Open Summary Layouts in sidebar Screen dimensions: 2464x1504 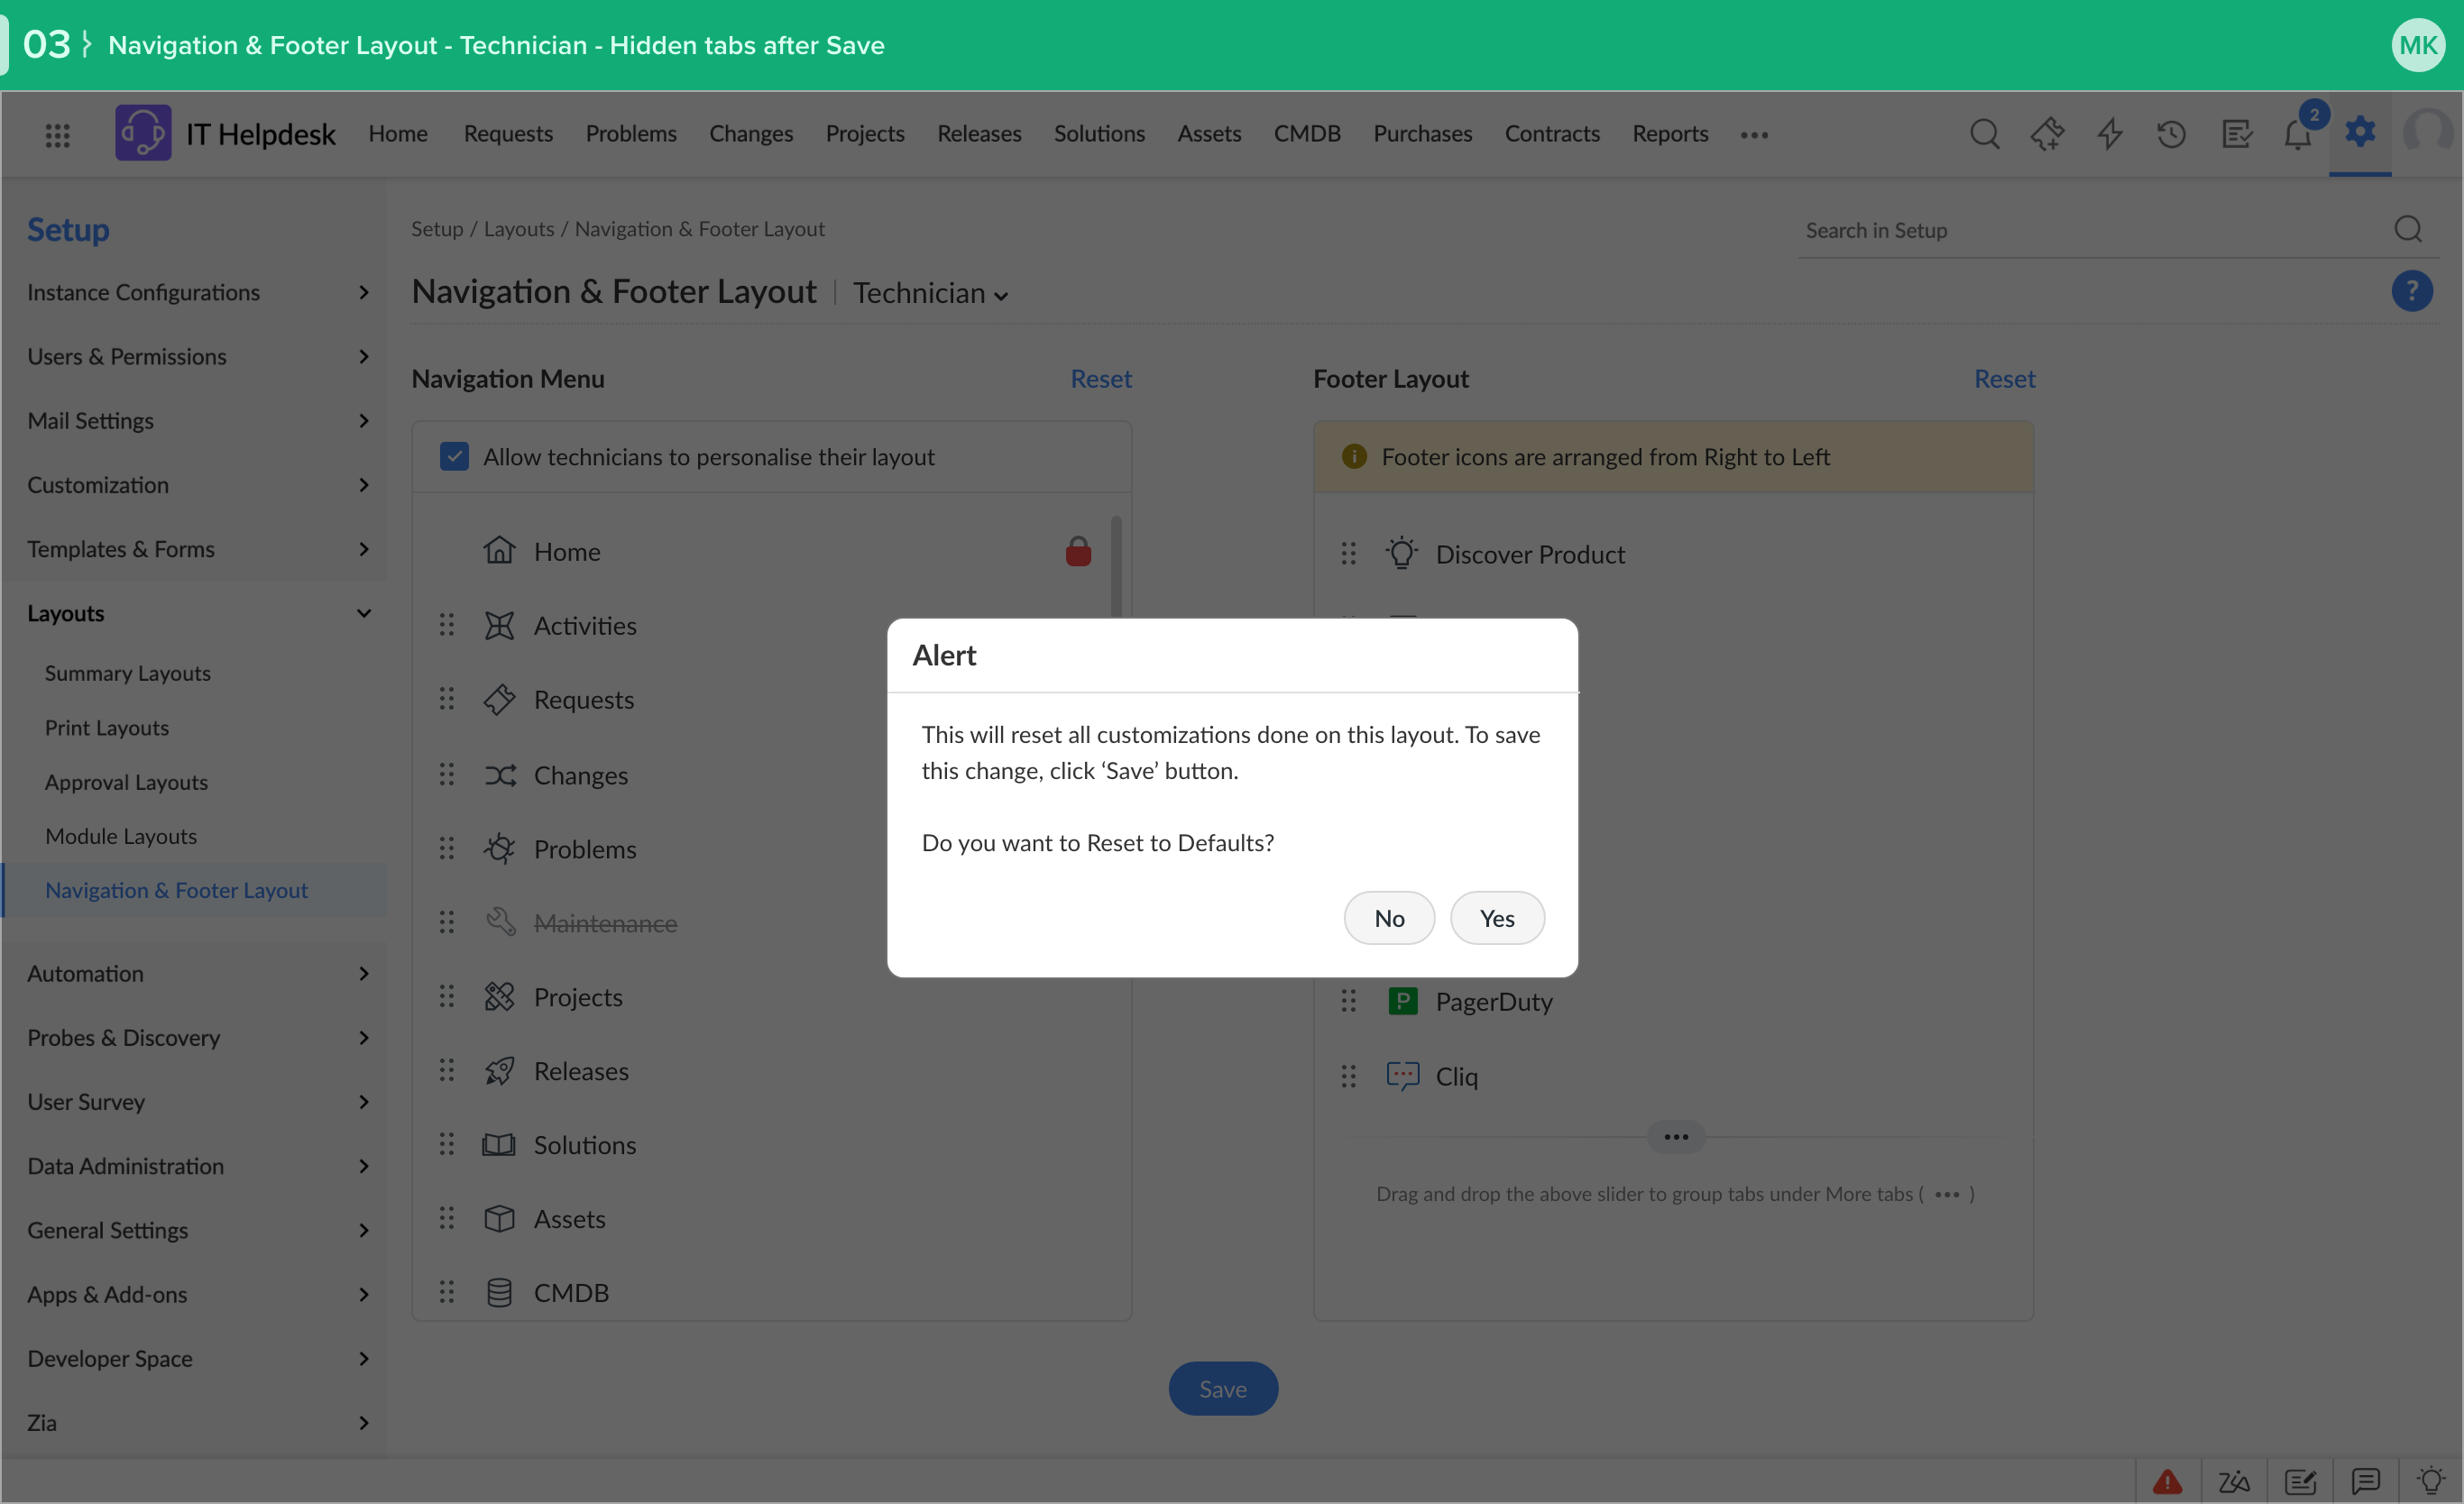[x=128, y=673]
